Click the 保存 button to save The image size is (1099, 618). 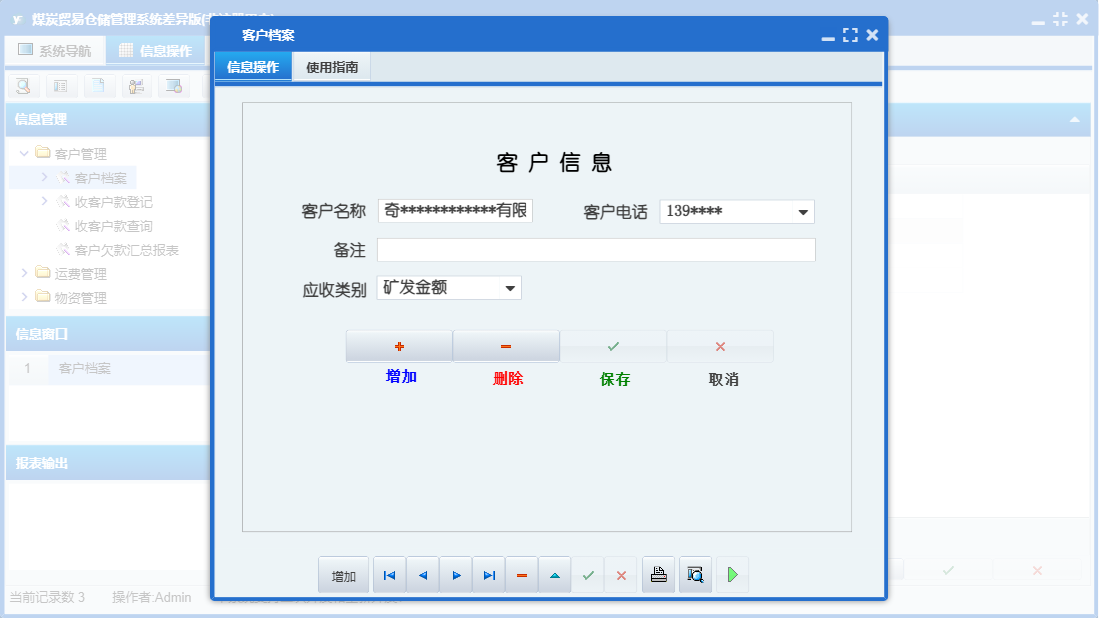(x=613, y=346)
